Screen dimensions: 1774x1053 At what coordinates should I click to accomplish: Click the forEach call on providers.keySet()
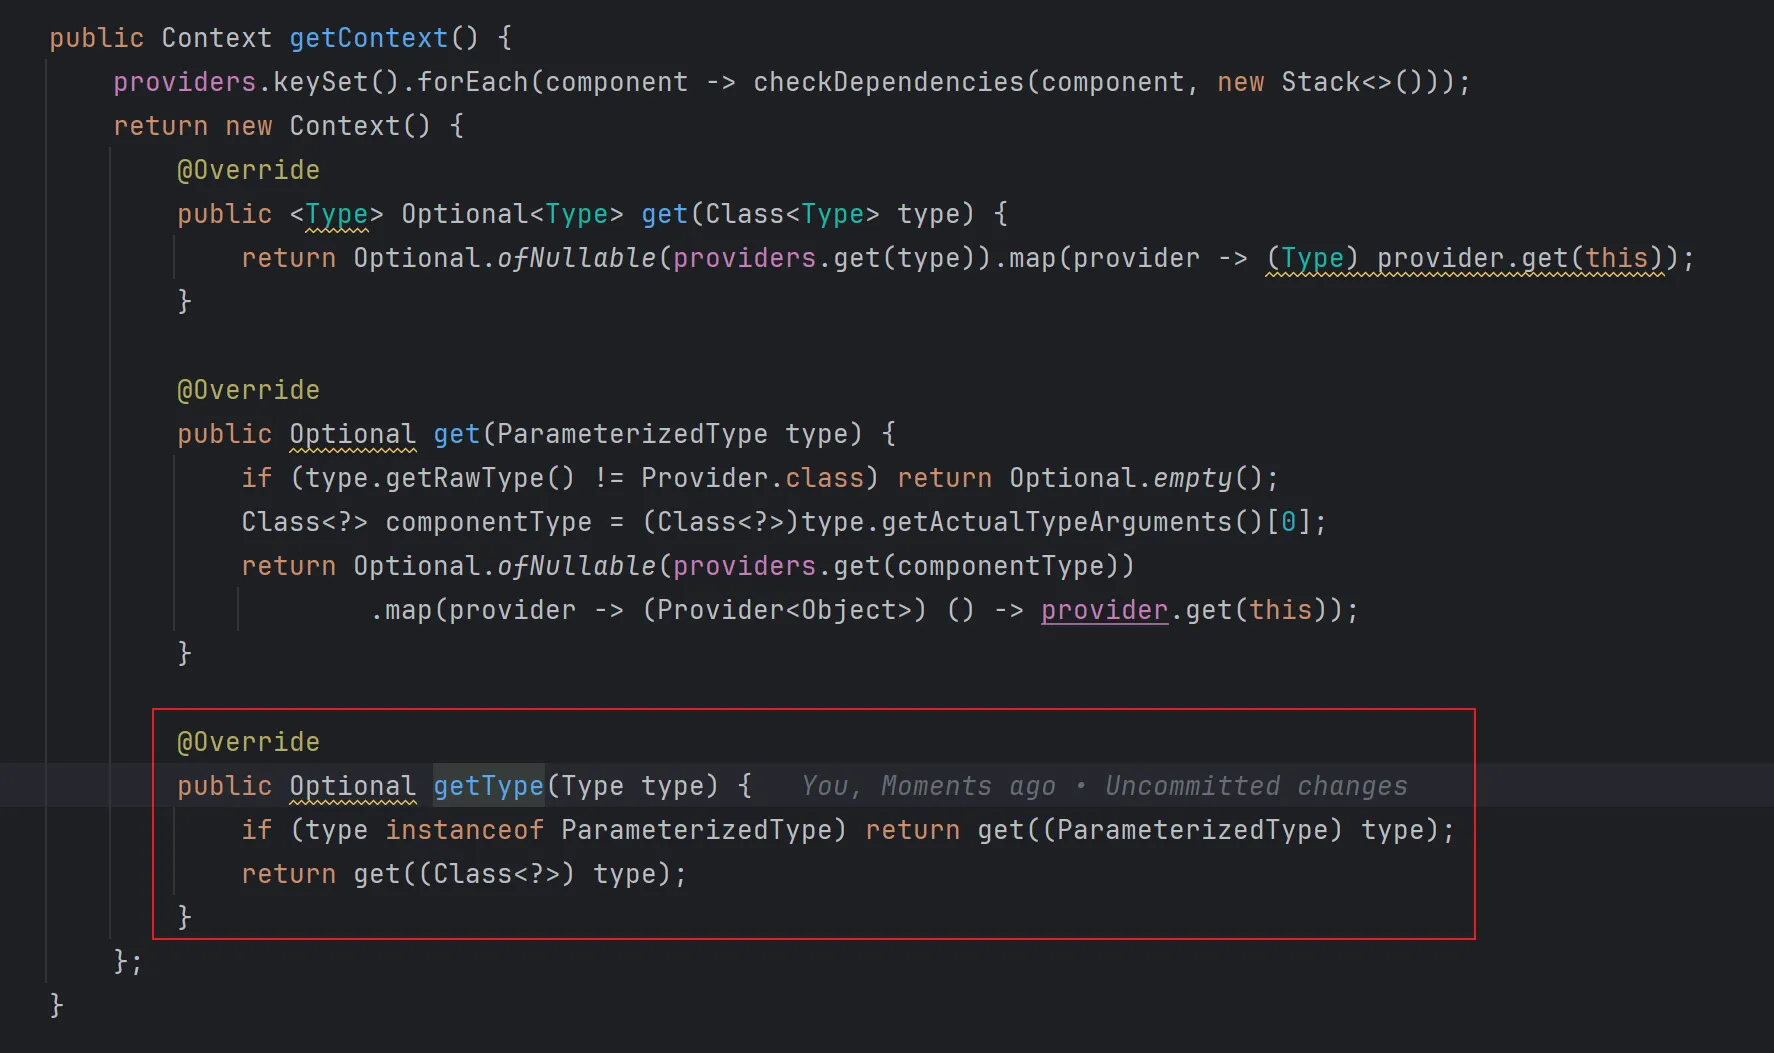[471, 82]
